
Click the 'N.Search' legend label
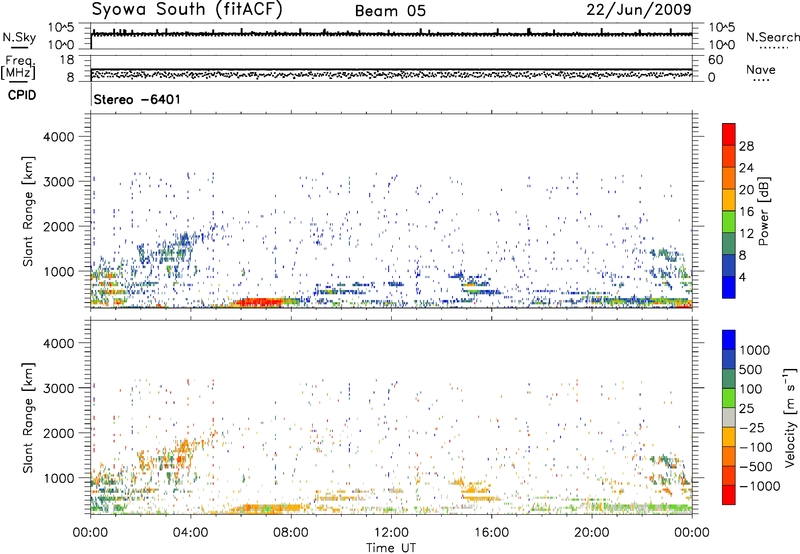pos(772,37)
